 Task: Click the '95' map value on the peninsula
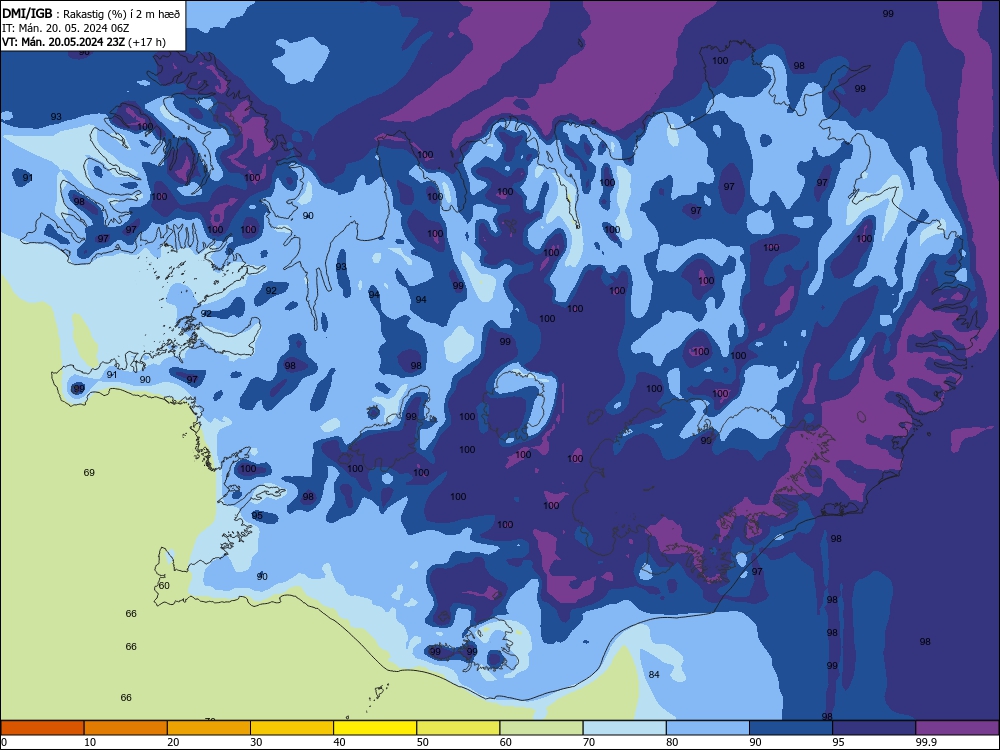pos(257,515)
